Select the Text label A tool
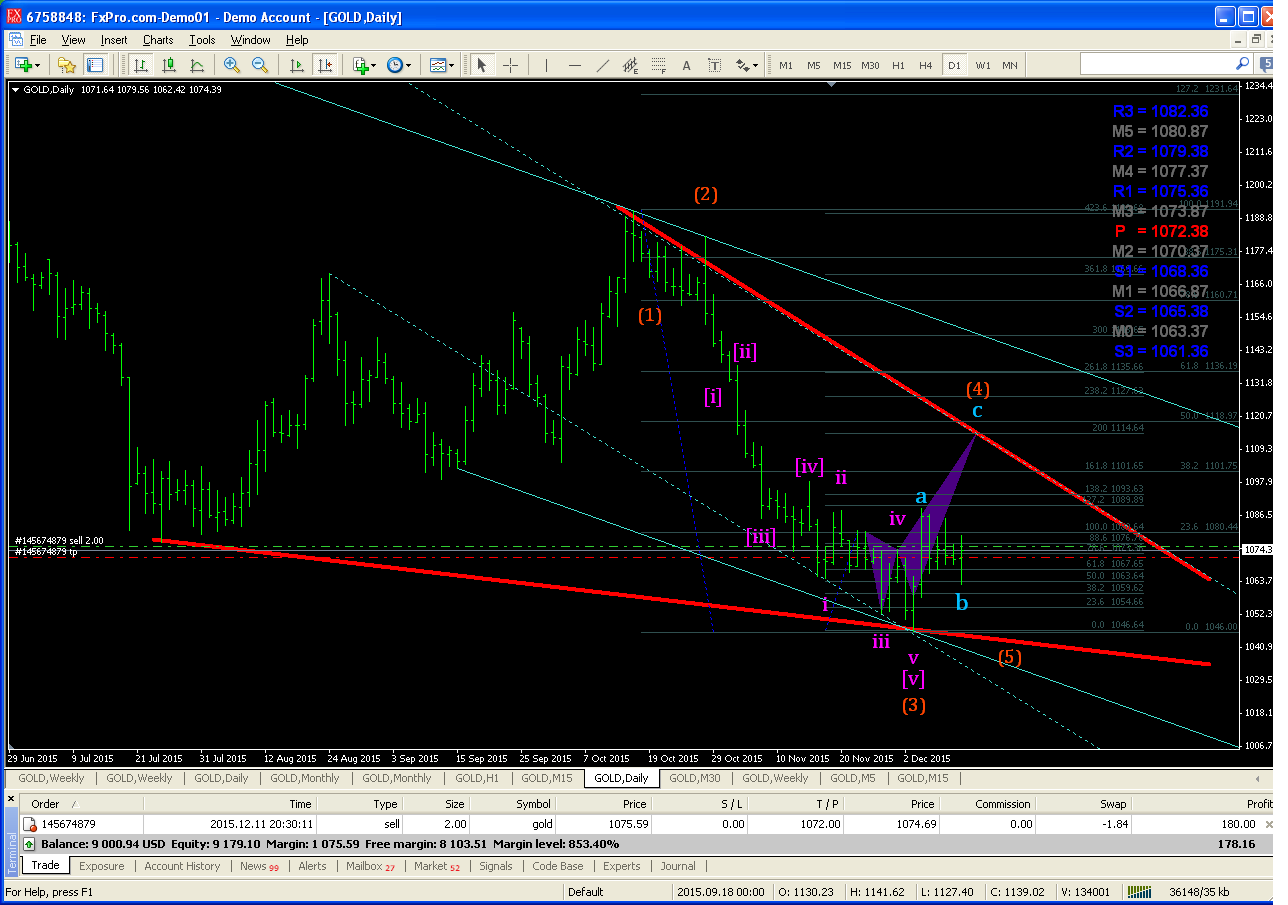The image size is (1288, 905). [686, 65]
